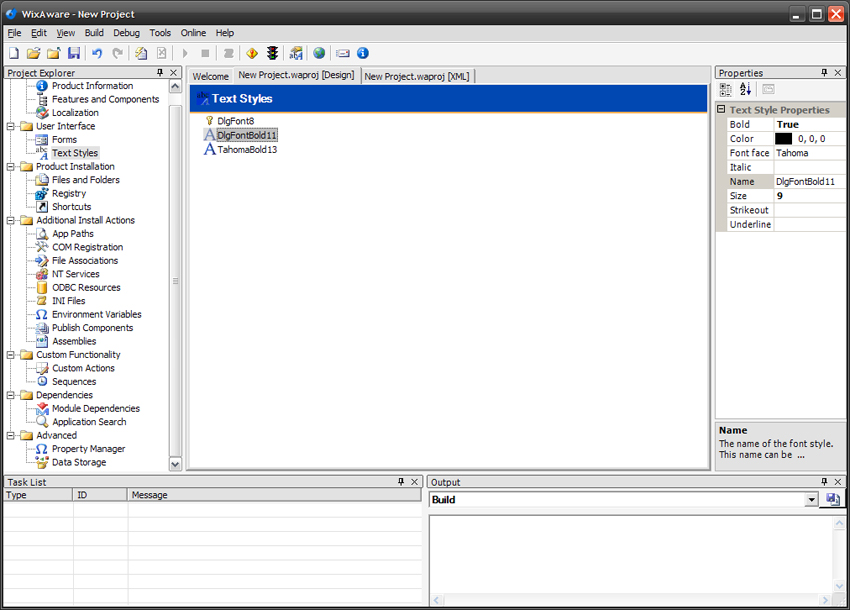Collapse the Dependencies folder
Image resolution: width=850 pixels, height=610 pixels.
click(x=10, y=395)
